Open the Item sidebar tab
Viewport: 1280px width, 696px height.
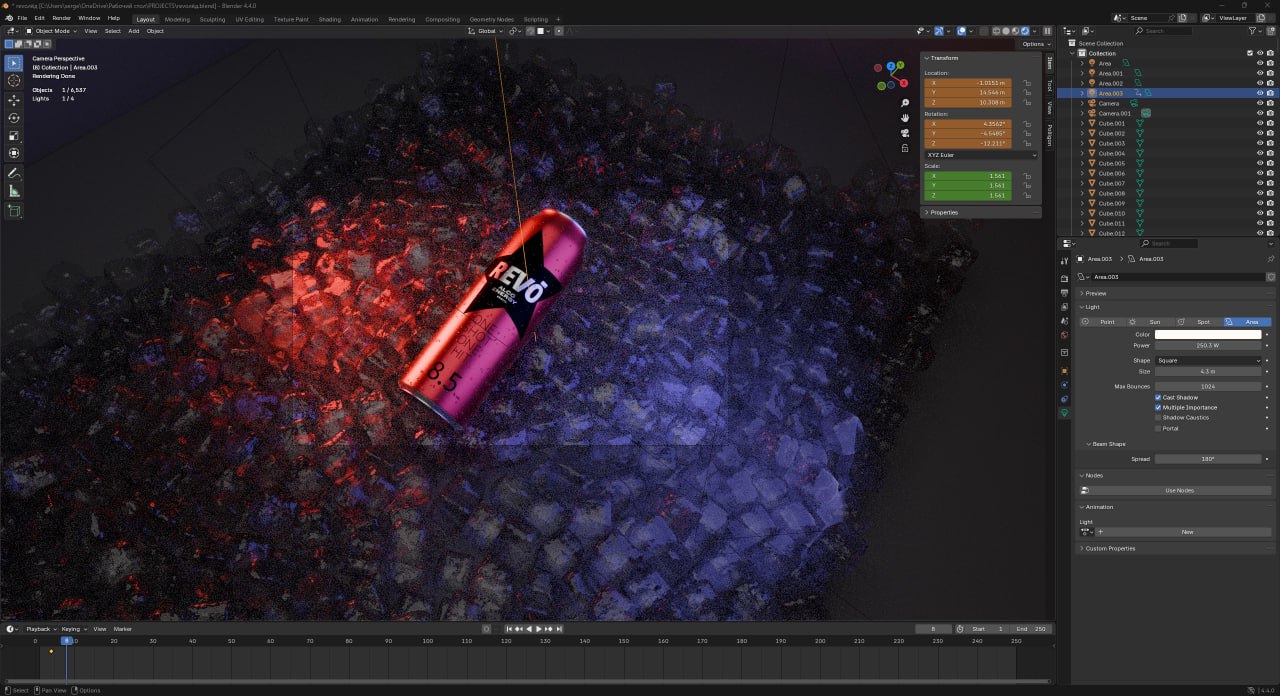1049,63
